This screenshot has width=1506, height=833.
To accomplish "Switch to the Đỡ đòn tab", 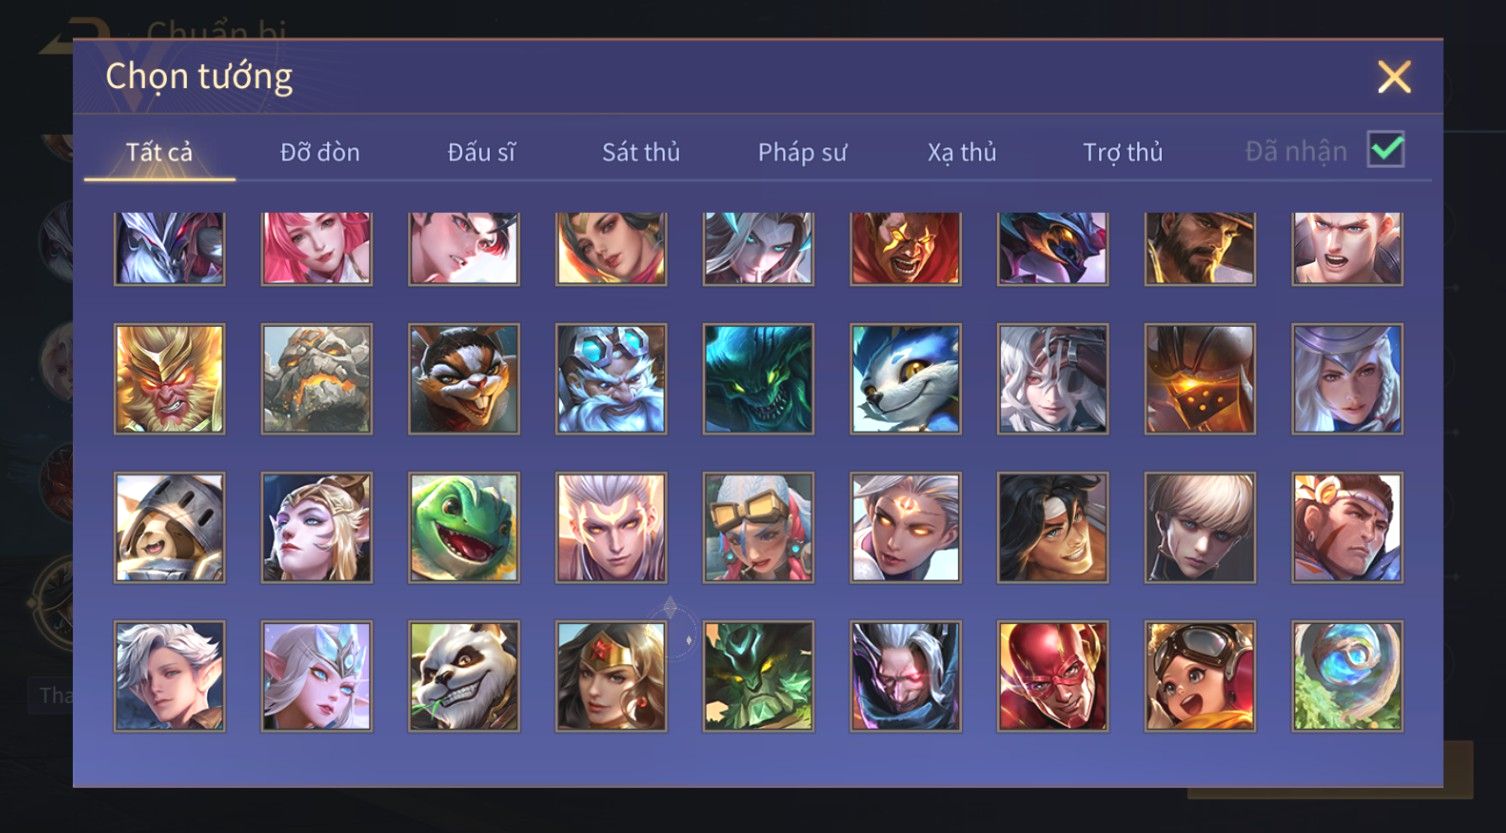I will [320, 152].
